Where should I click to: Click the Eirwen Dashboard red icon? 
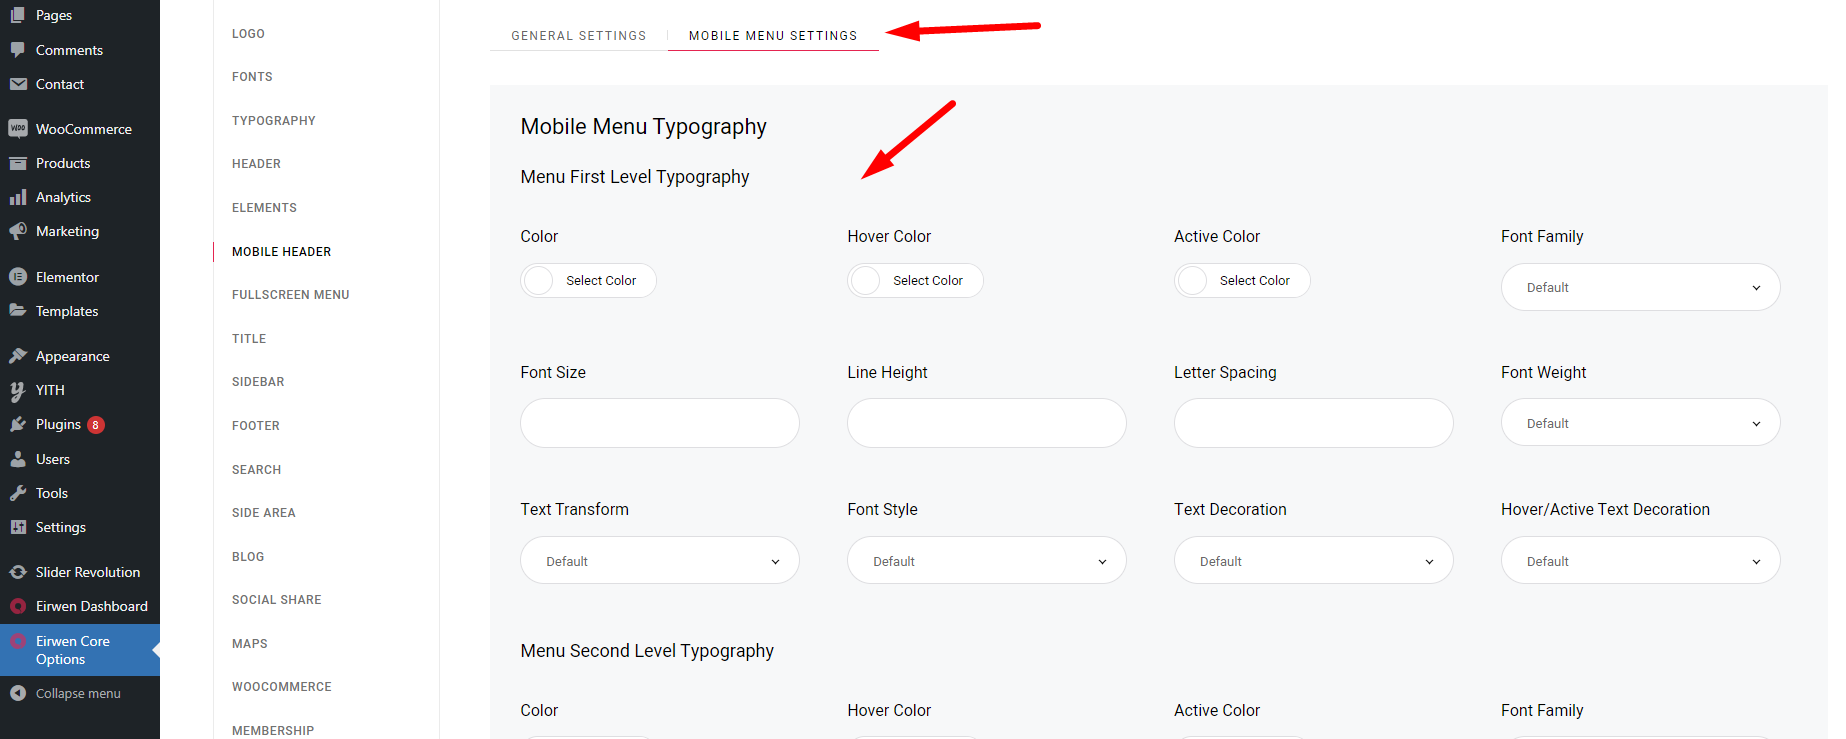[18, 606]
